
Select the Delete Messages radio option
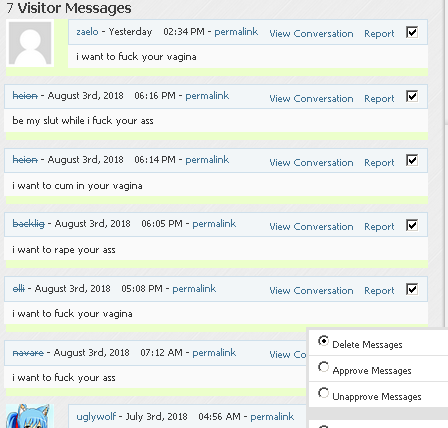(x=323, y=341)
